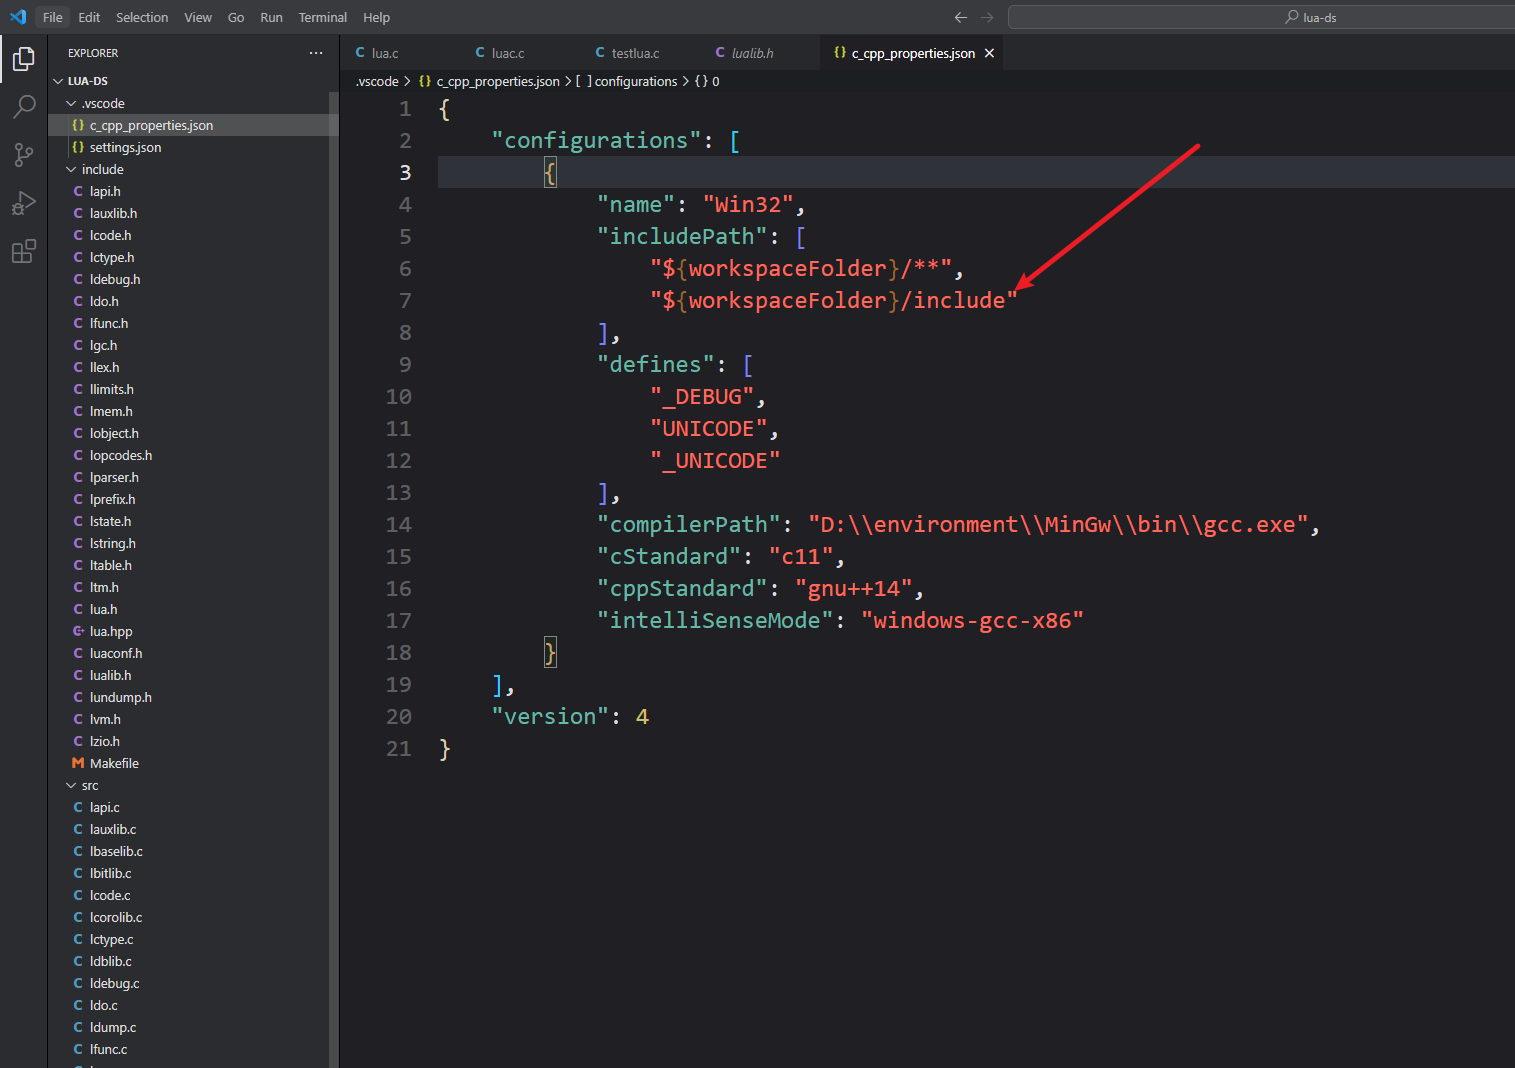Screen dimensions: 1515x1068
Task: Open the Terminal menu
Action: 322,17
